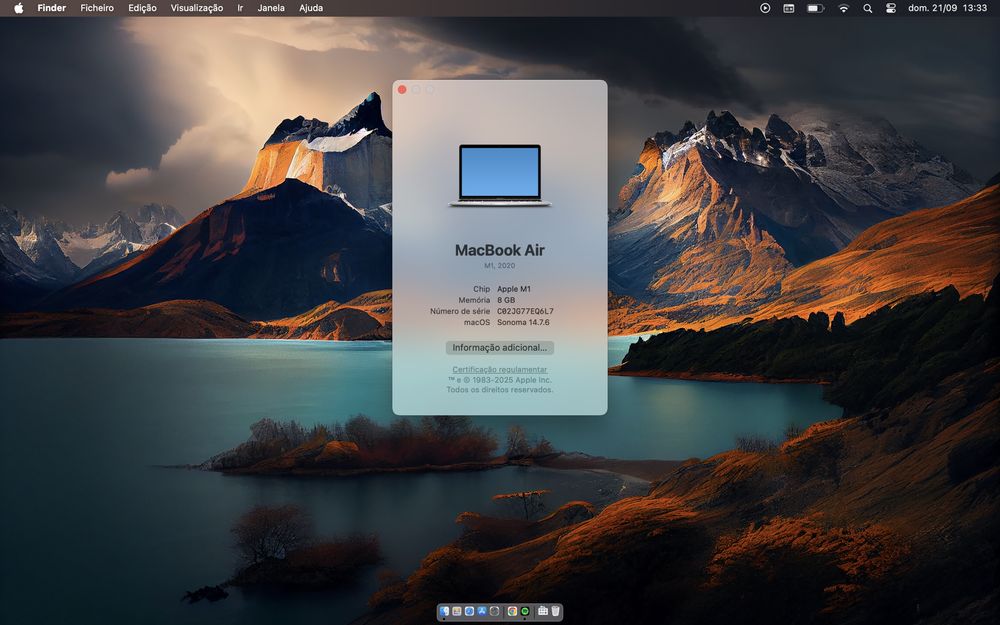Click the window manager menu bar icon
This screenshot has width=1000, height=625.
click(789, 8)
